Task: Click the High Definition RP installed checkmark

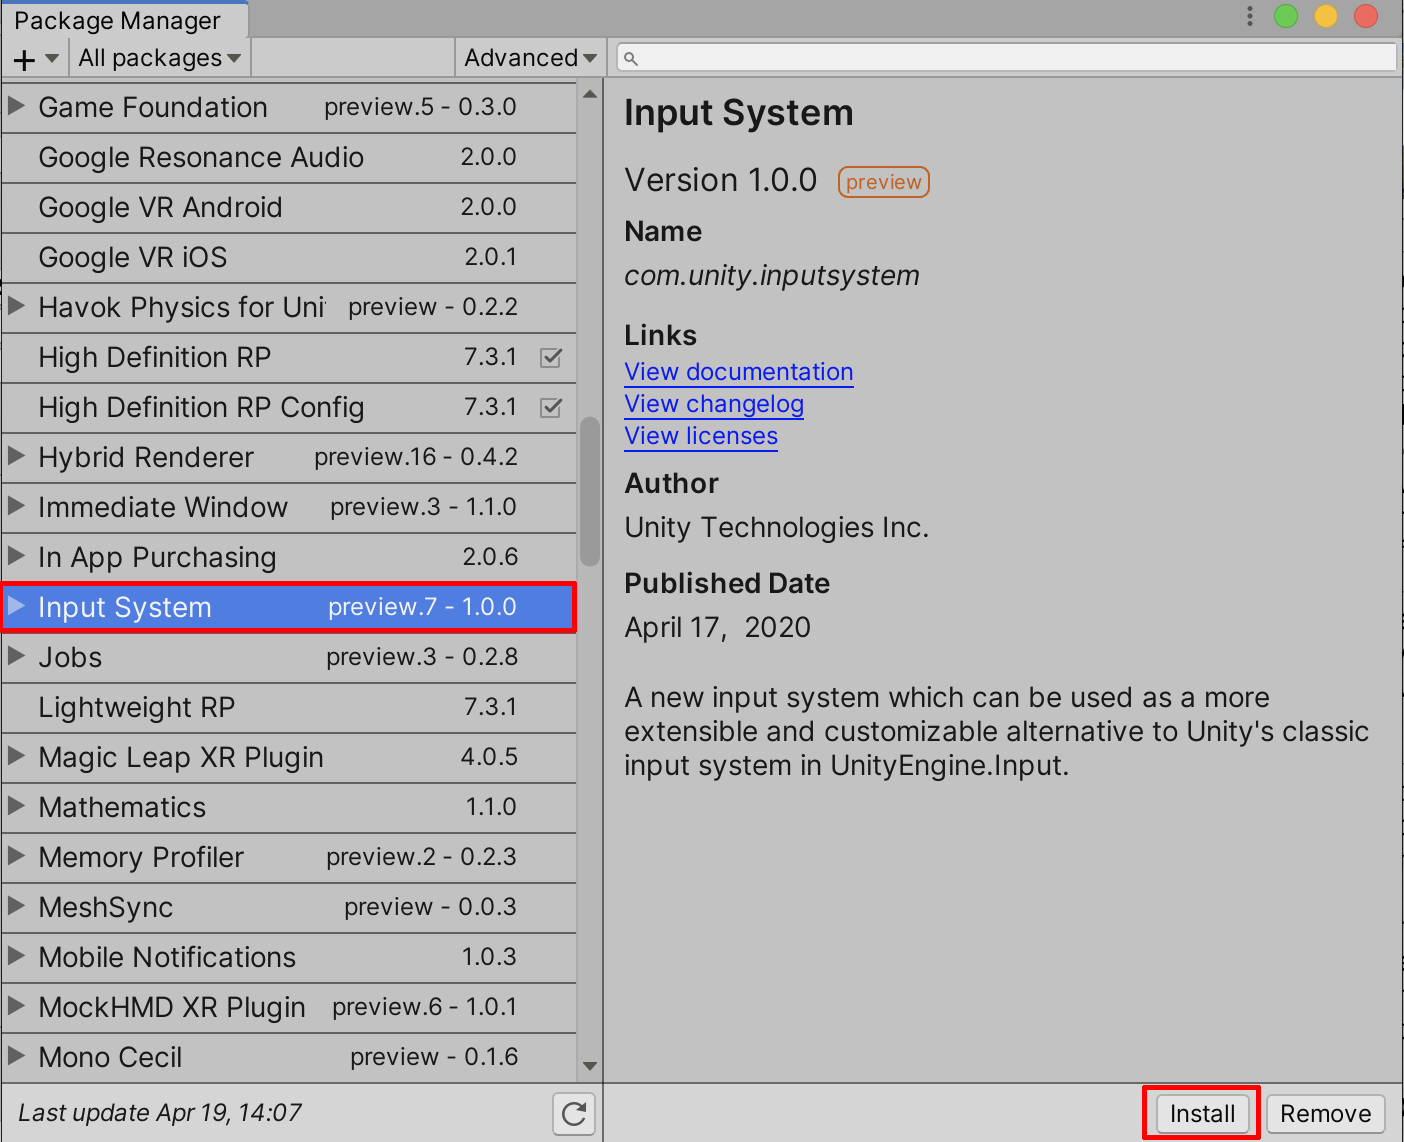Action: 551,358
